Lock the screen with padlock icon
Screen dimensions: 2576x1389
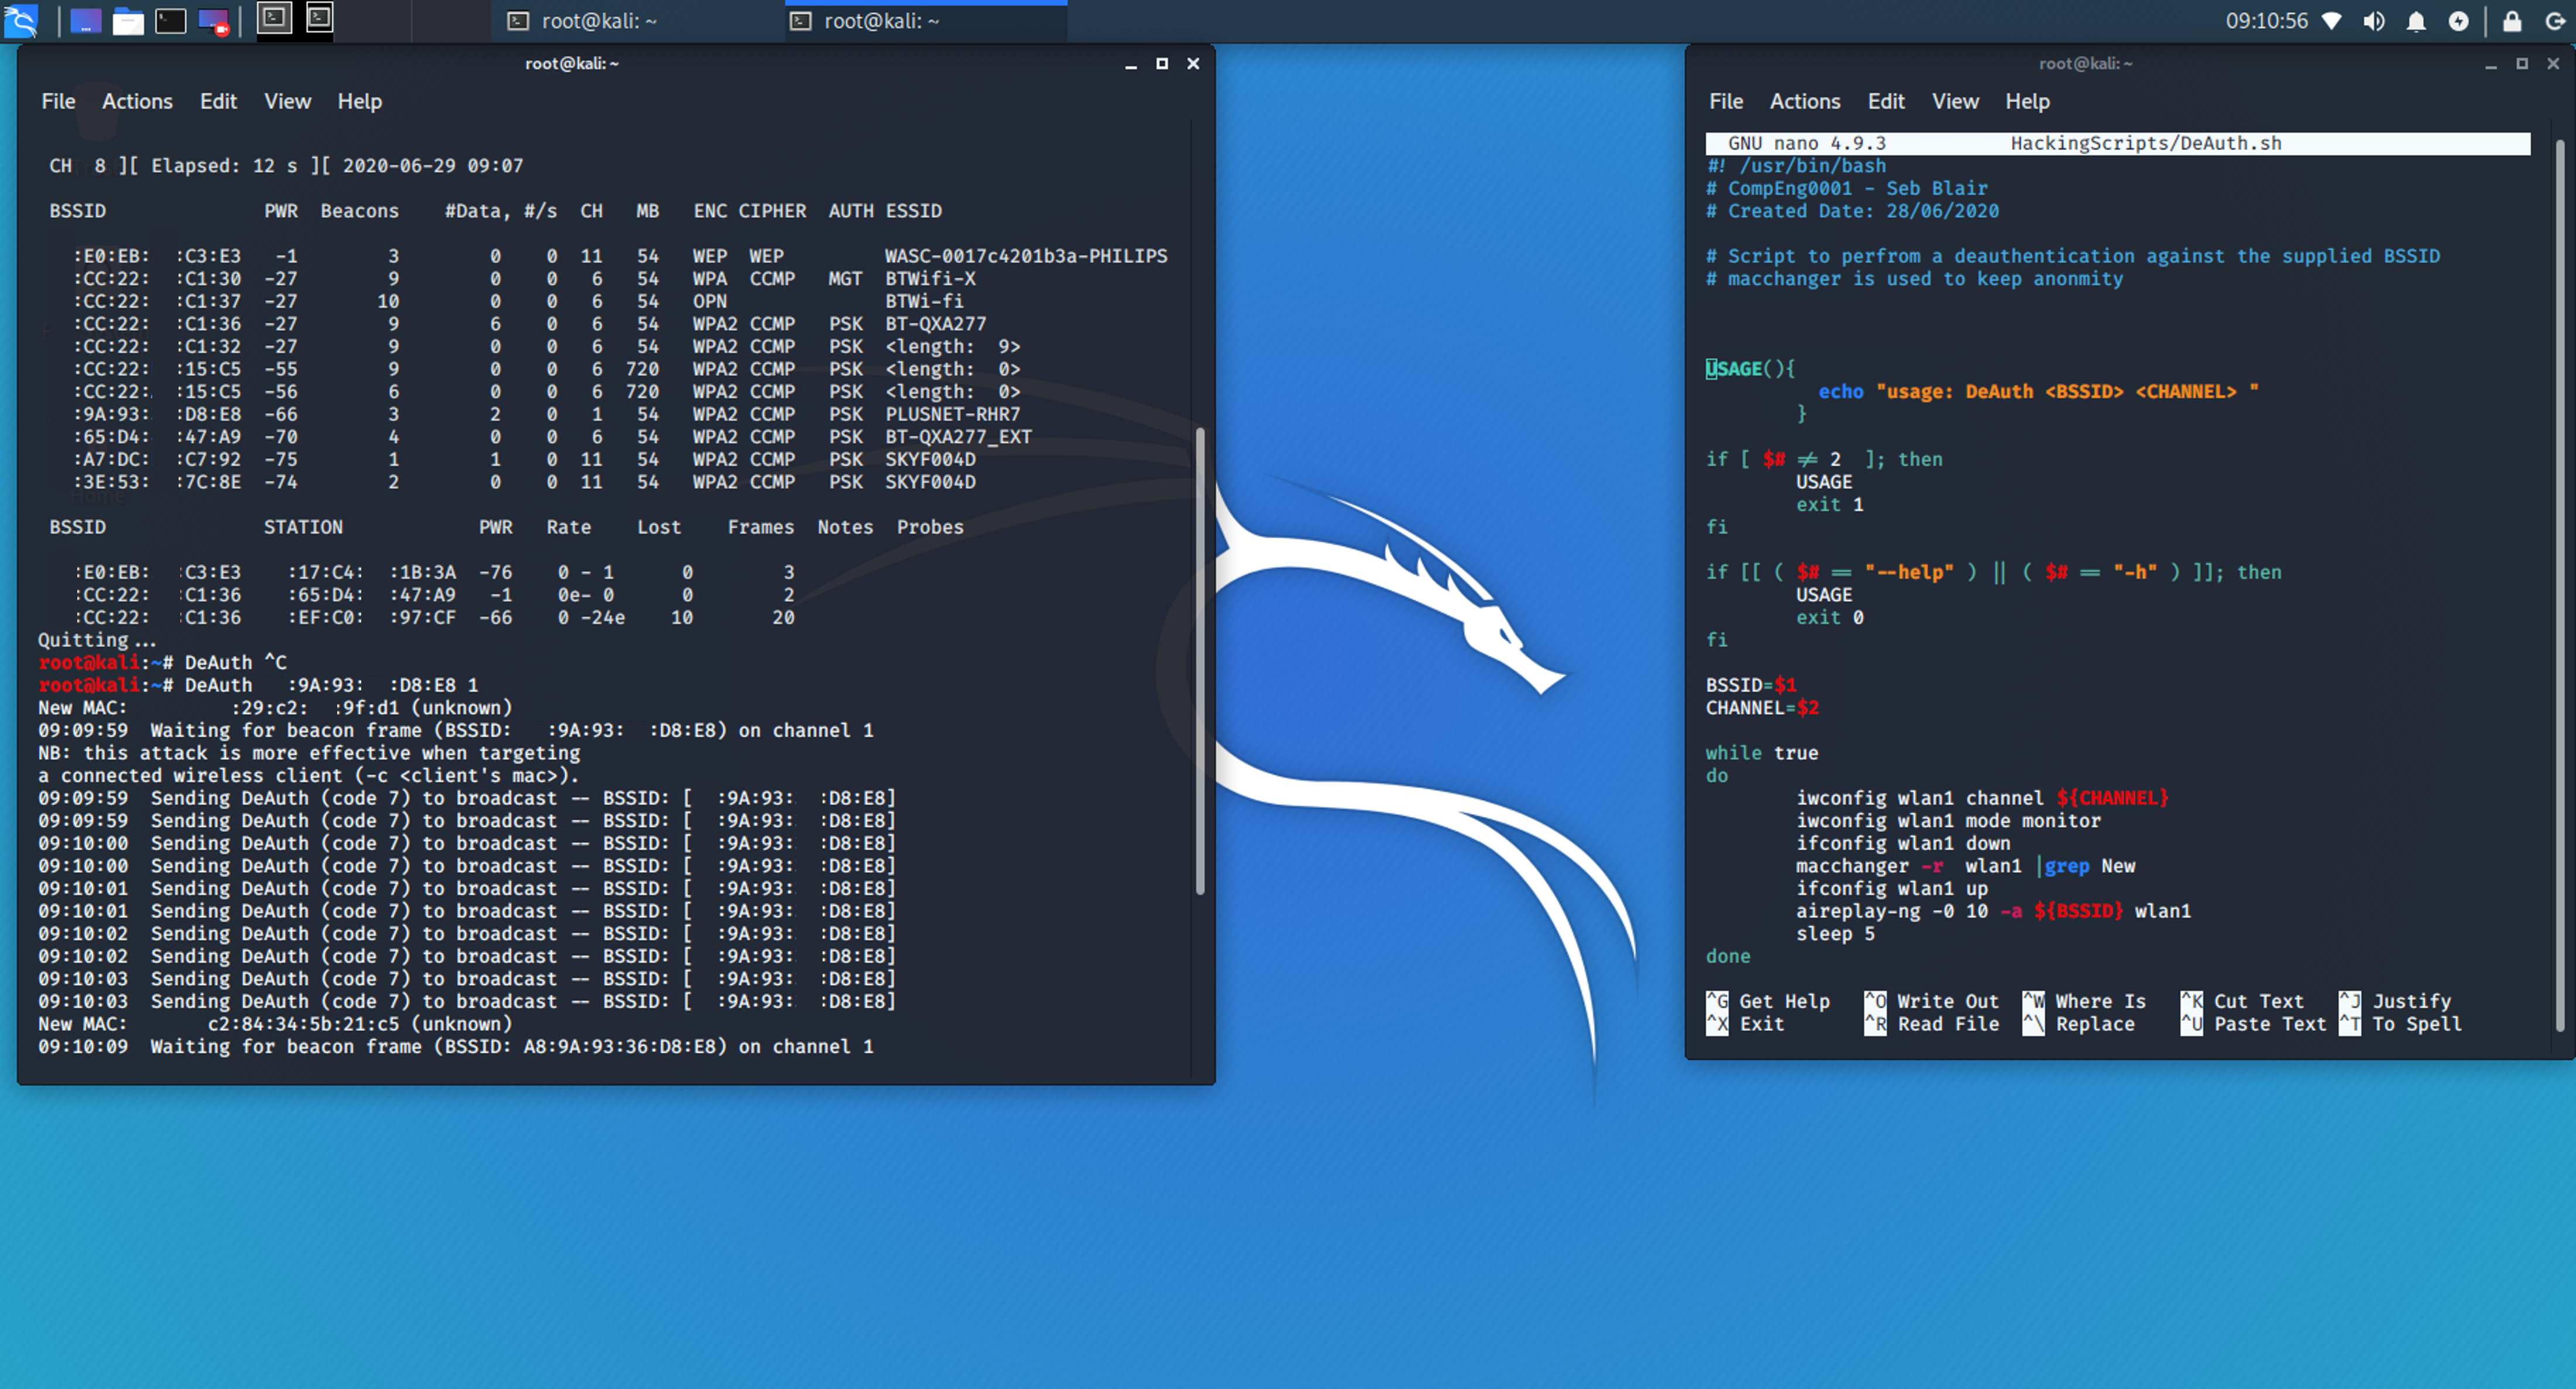click(x=2512, y=21)
